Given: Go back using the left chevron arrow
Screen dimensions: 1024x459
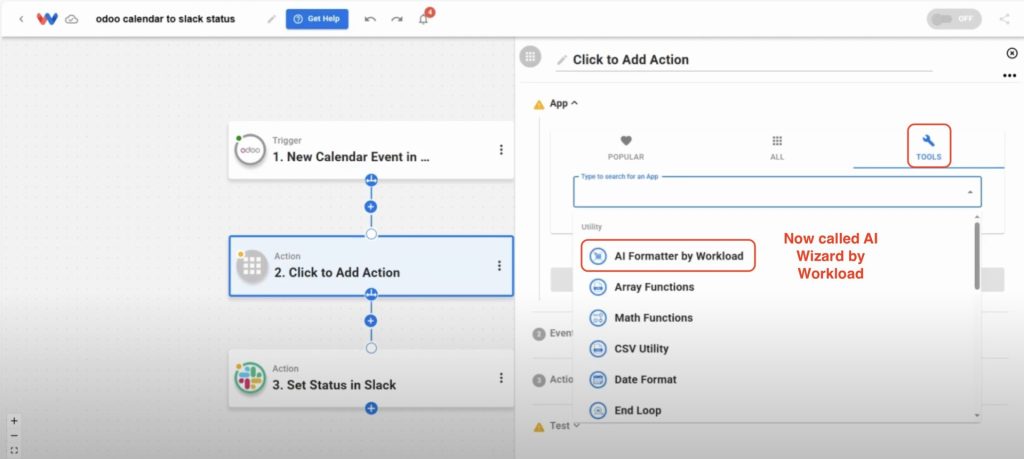Looking at the screenshot, I should pyautogui.click(x=21, y=19).
